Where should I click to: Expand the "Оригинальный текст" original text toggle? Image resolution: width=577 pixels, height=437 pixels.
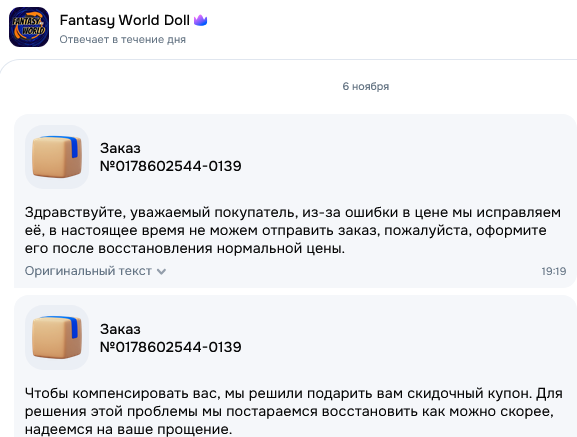coord(95,271)
